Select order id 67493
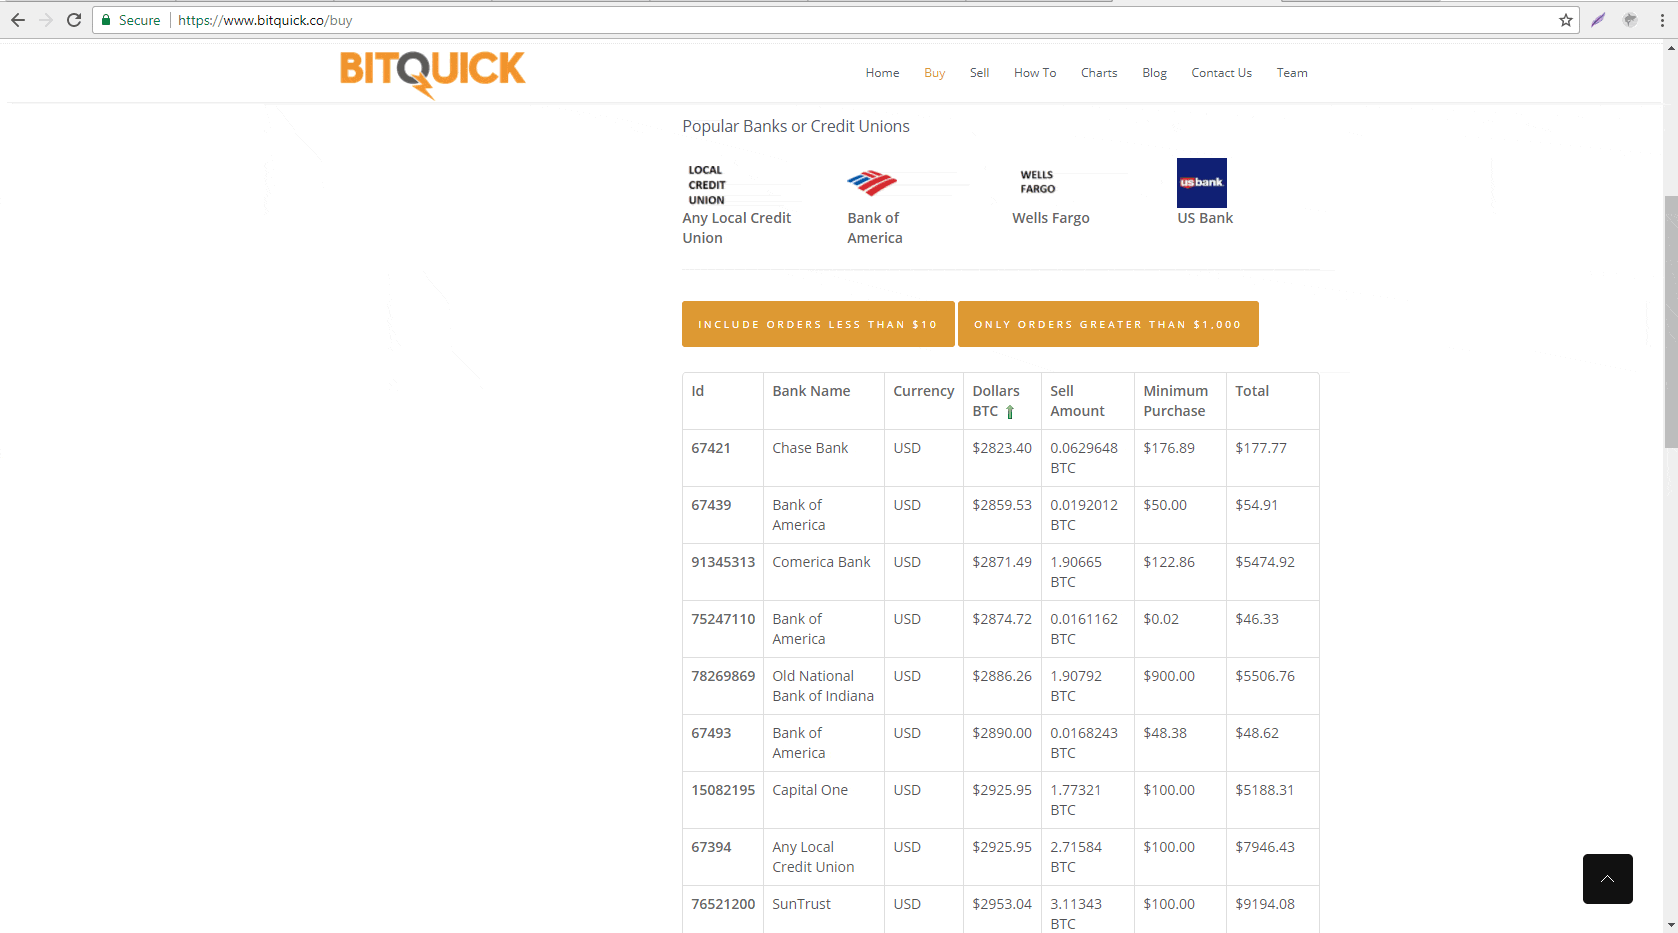The width and height of the screenshot is (1678, 933). coord(711,733)
